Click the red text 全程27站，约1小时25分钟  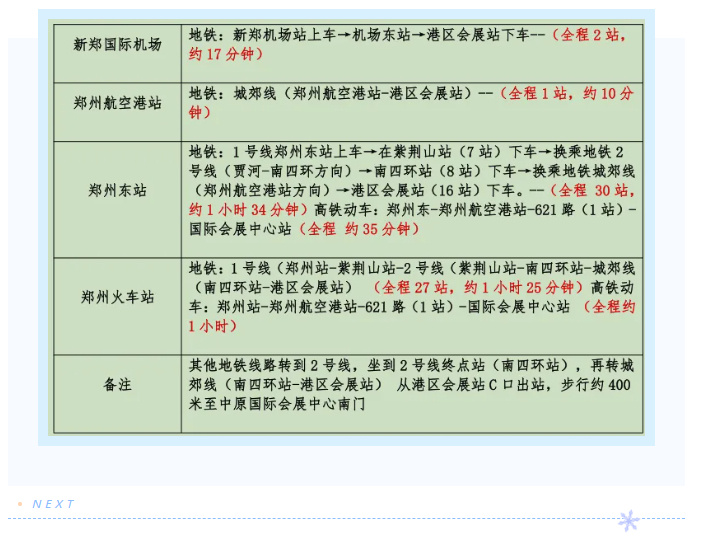pyautogui.click(x=478, y=288)
